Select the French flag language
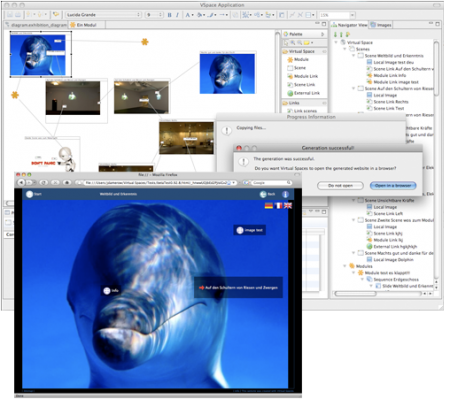The height and width of the screenshot is (399, 450). point(278,206)
